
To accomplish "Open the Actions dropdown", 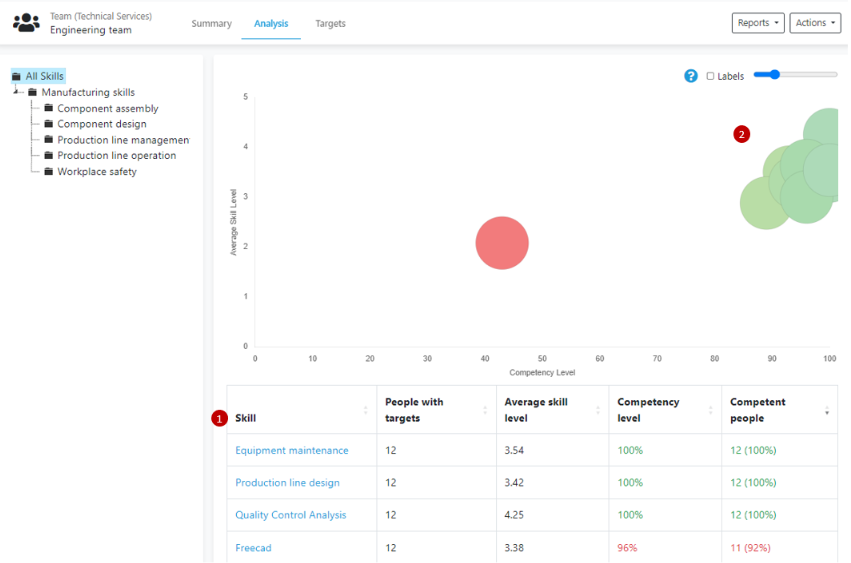I will pyautogui.click(x=815, y=23).
